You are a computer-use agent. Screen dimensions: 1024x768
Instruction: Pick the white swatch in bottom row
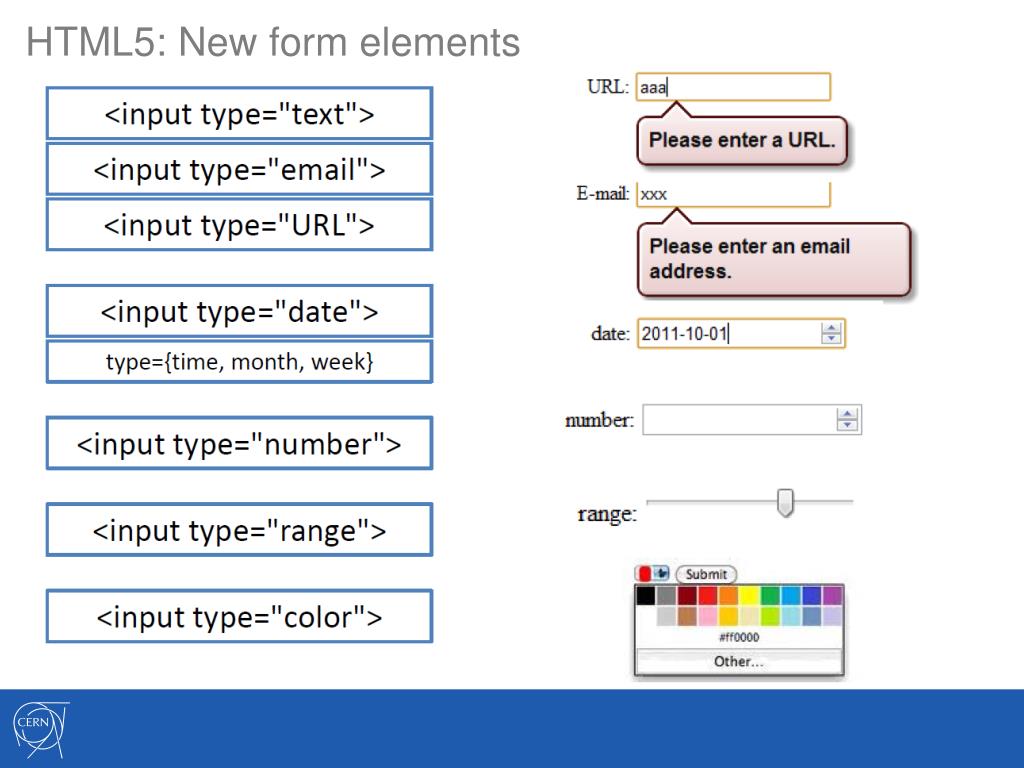click(x=646, y=616)
